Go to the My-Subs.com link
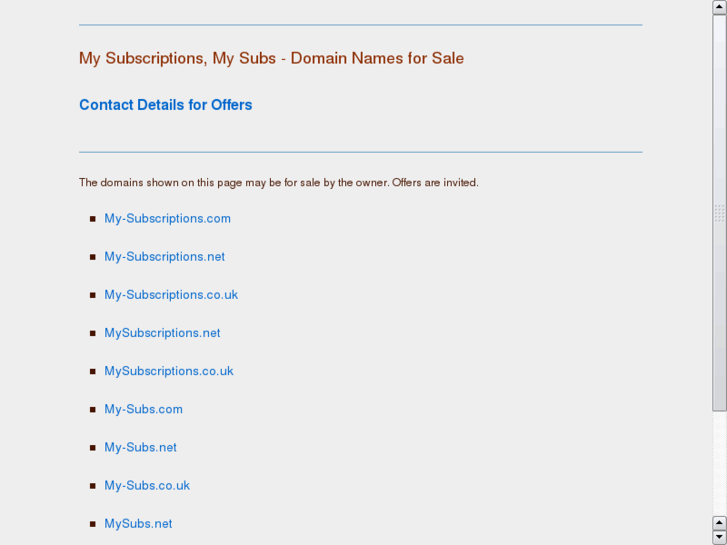Image resolution: width=727 pixels, height=545 pixels. (143, 408)
